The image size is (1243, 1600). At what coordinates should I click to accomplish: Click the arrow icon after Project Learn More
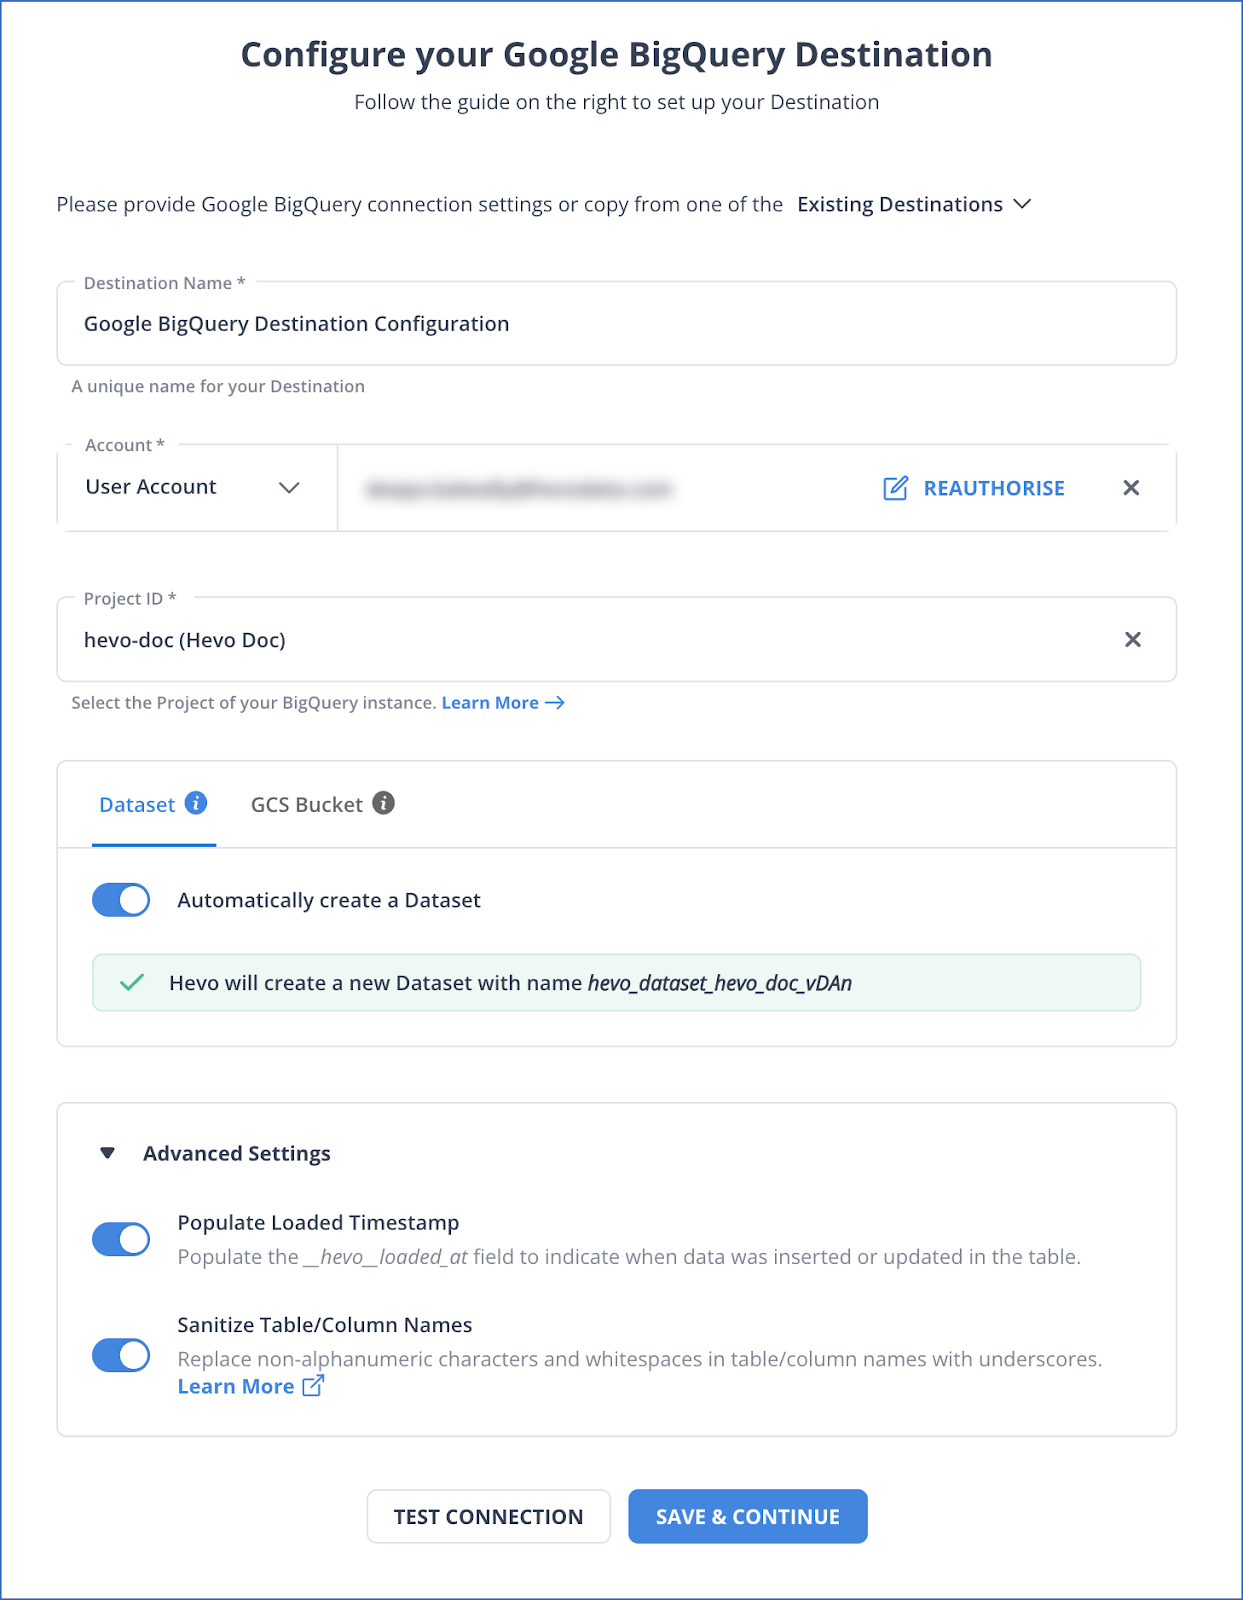click(555, 703)
